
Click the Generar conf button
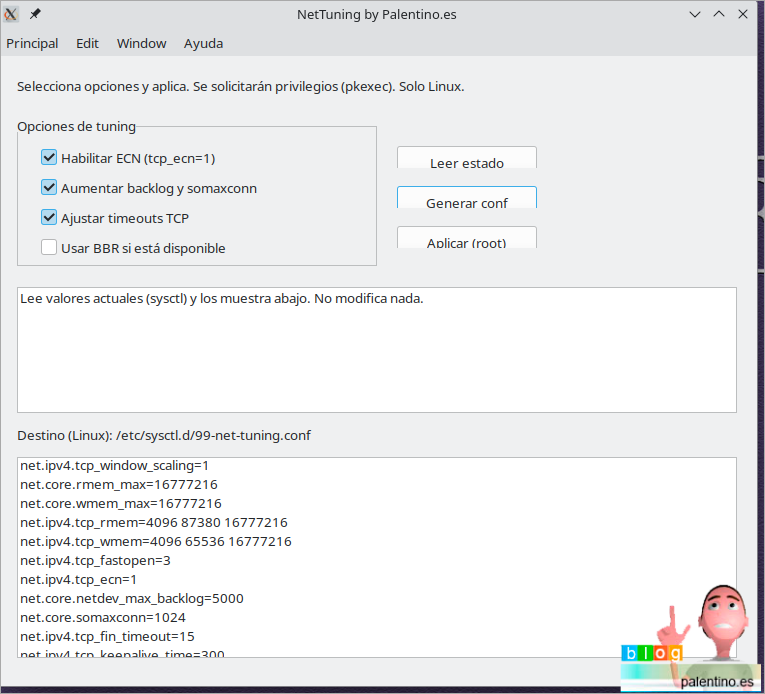[x=467, y=199]
